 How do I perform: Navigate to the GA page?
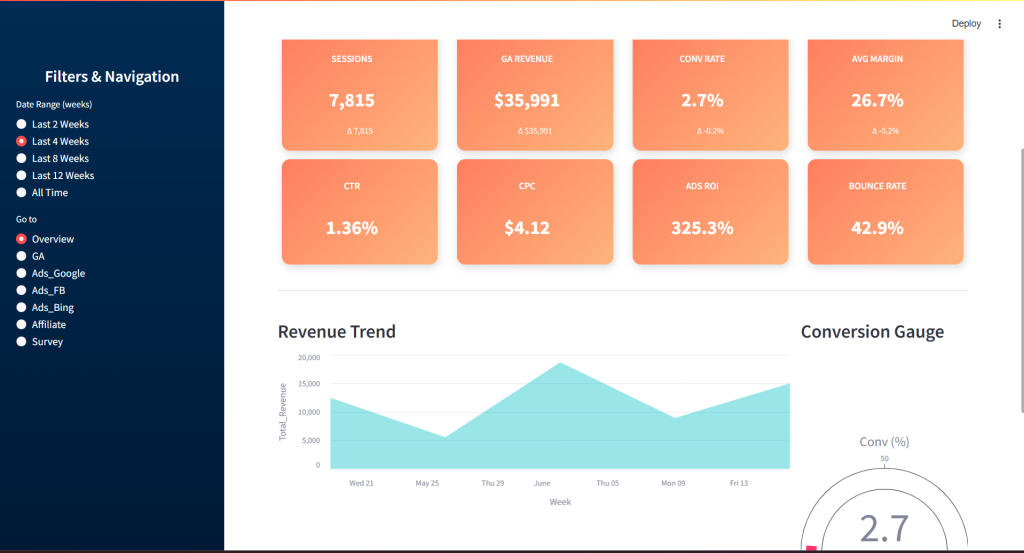pyautogui.click(x=22, y=257)
